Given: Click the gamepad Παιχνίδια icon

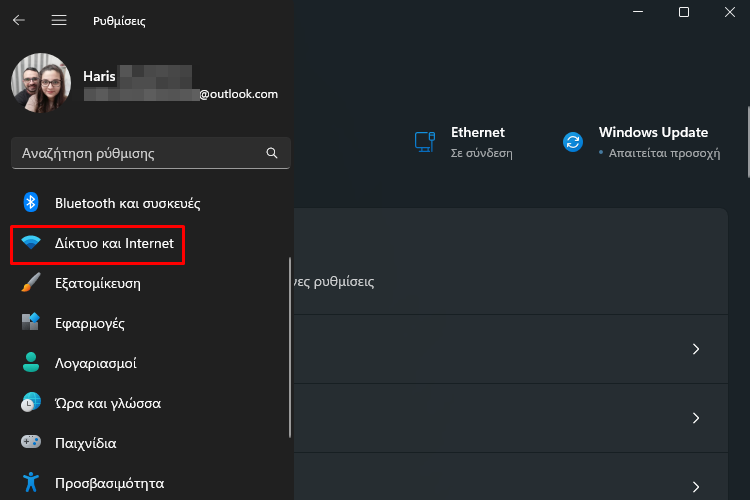Looking at the screenshot, I should click(31, 442).
